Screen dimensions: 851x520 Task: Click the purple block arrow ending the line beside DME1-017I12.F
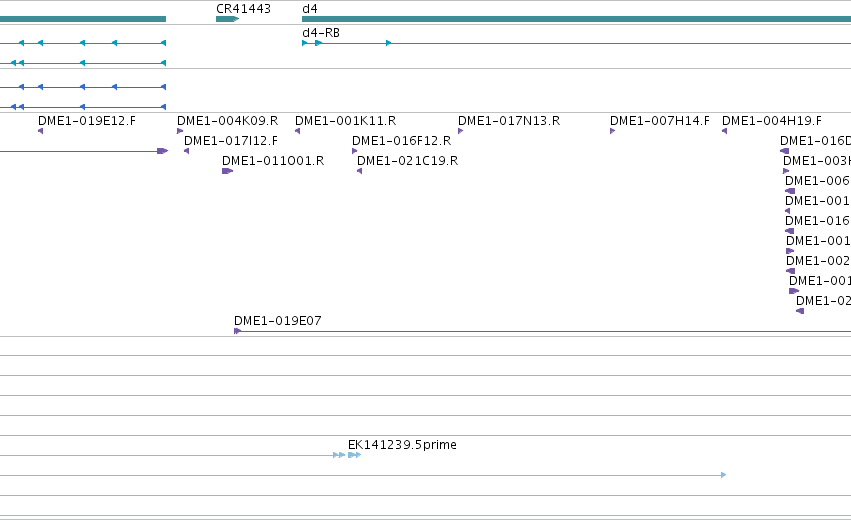click(x=163, y=151)
